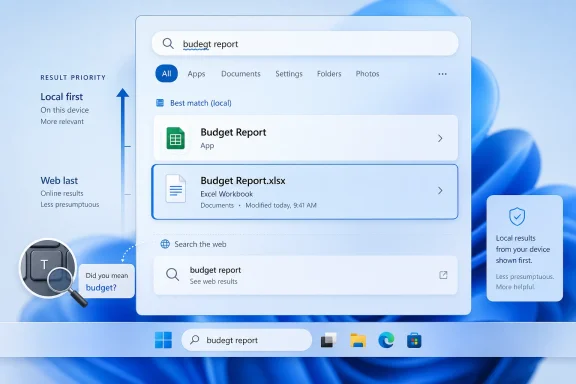Click 'See web results' text

coord(213,281)
